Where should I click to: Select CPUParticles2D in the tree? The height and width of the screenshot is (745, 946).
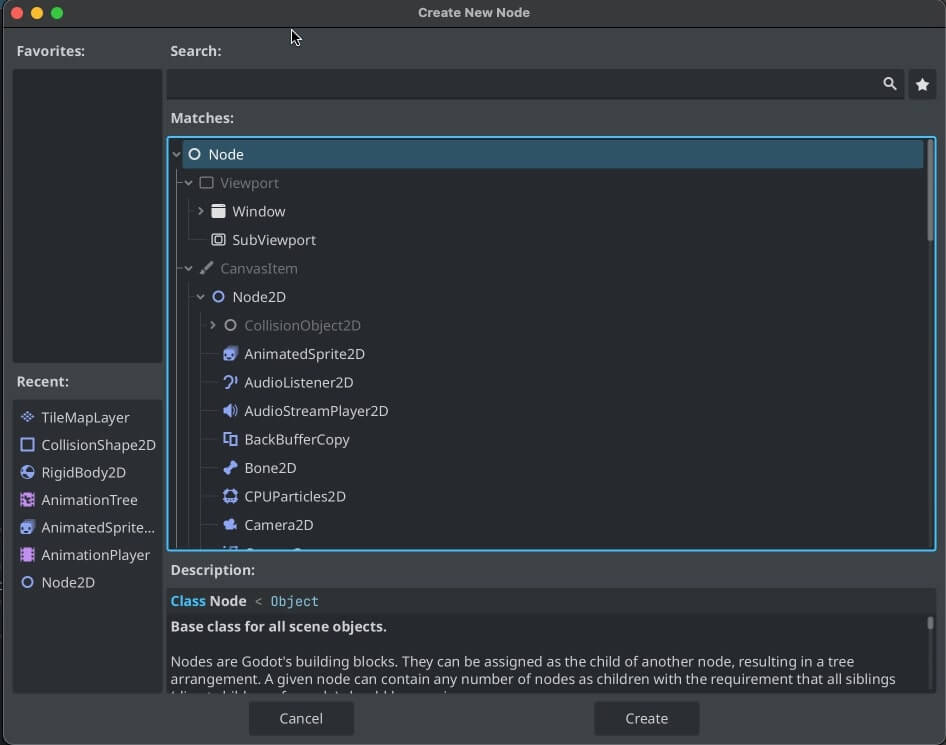coord(295,496)
